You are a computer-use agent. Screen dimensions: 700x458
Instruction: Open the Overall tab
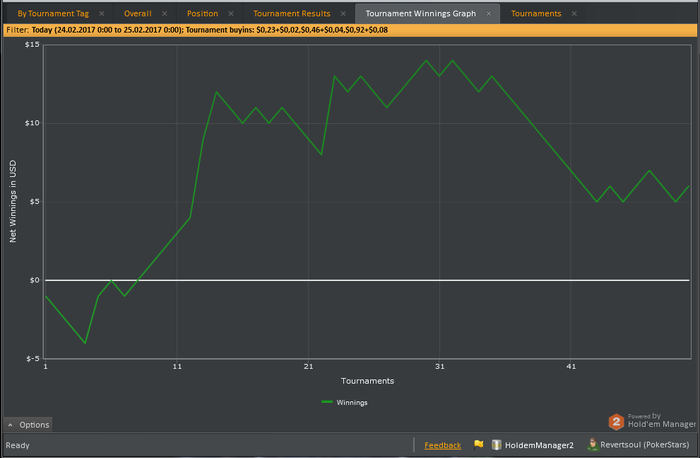(138, 14)
